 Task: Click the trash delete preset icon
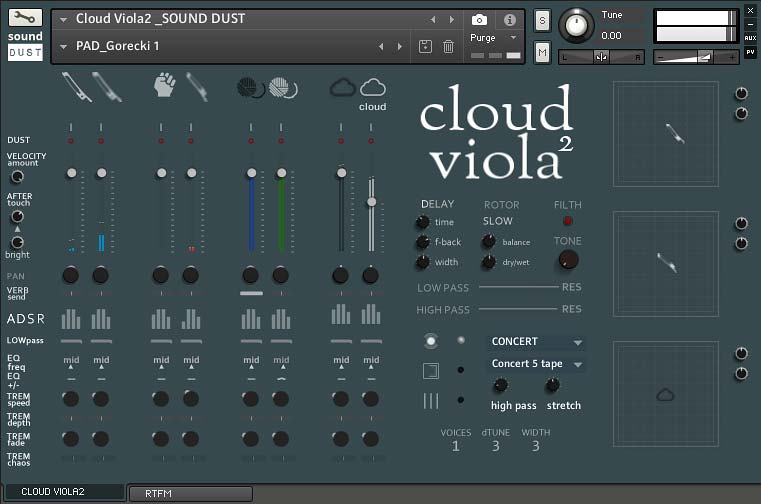pyautogui.click(x=449, y=46)
